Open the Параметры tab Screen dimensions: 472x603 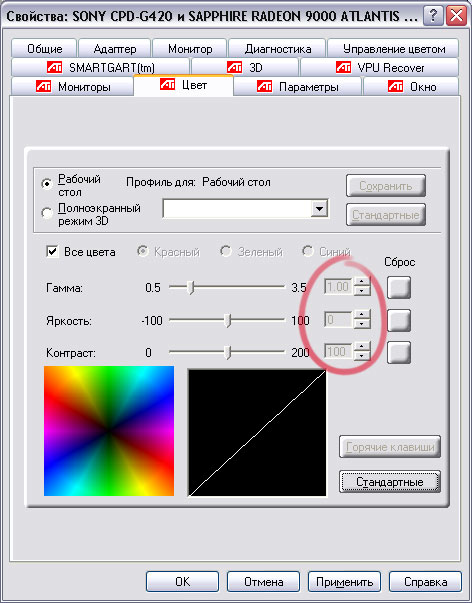pyautogui.click(x=297, y=87)
